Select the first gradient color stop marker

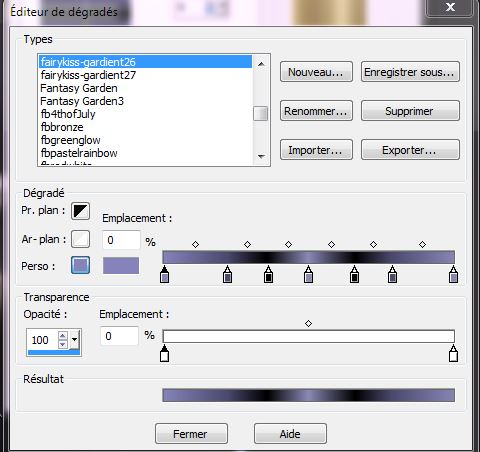(x=164, y=274)
